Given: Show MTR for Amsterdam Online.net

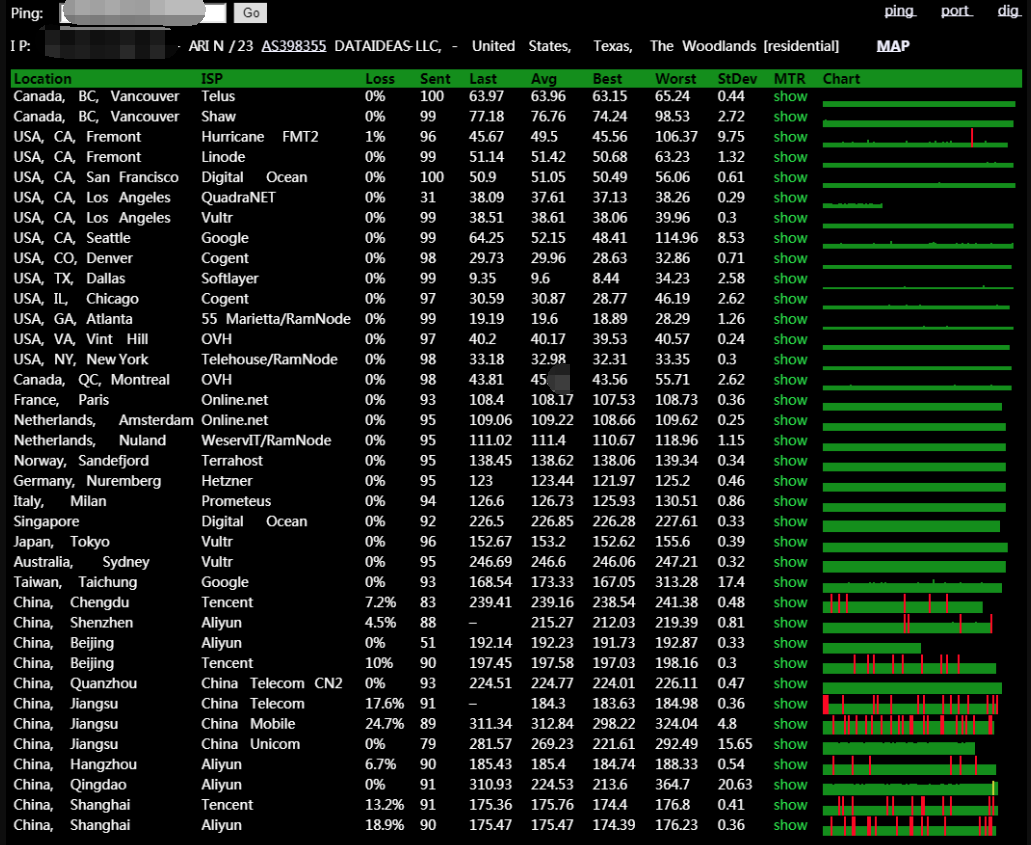Looking at the screenshot, I should coord(790,421).
